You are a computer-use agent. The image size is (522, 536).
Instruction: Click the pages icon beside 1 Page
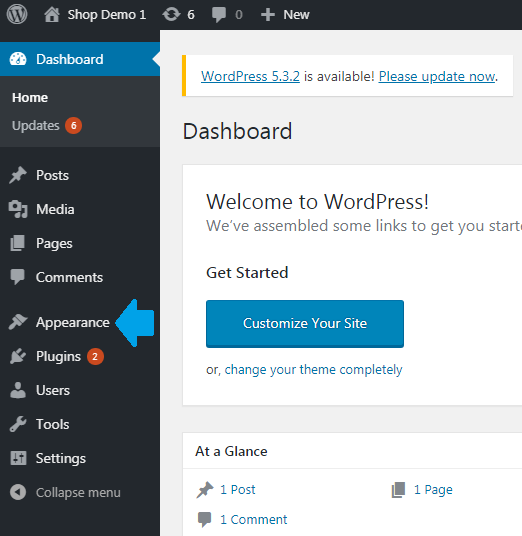(398, 490)
